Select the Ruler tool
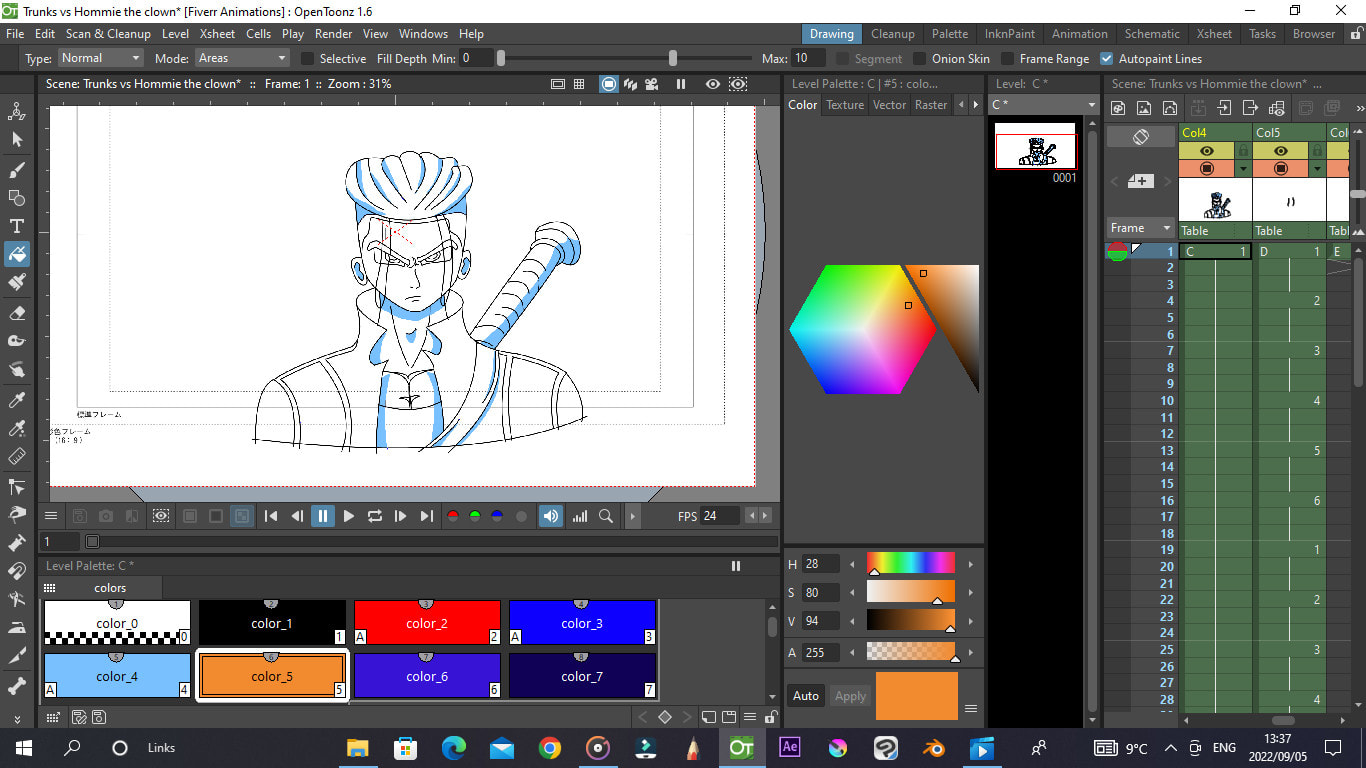 point(17,457)
